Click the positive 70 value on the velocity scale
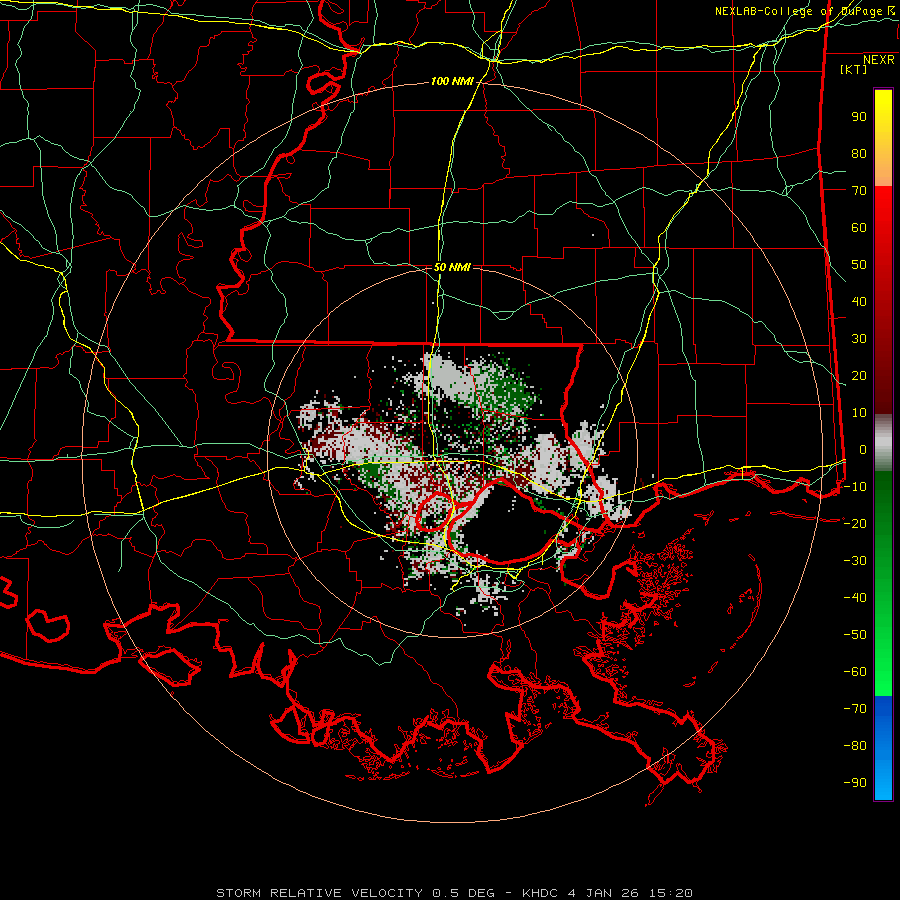The image size is (900, 900). 859,191
